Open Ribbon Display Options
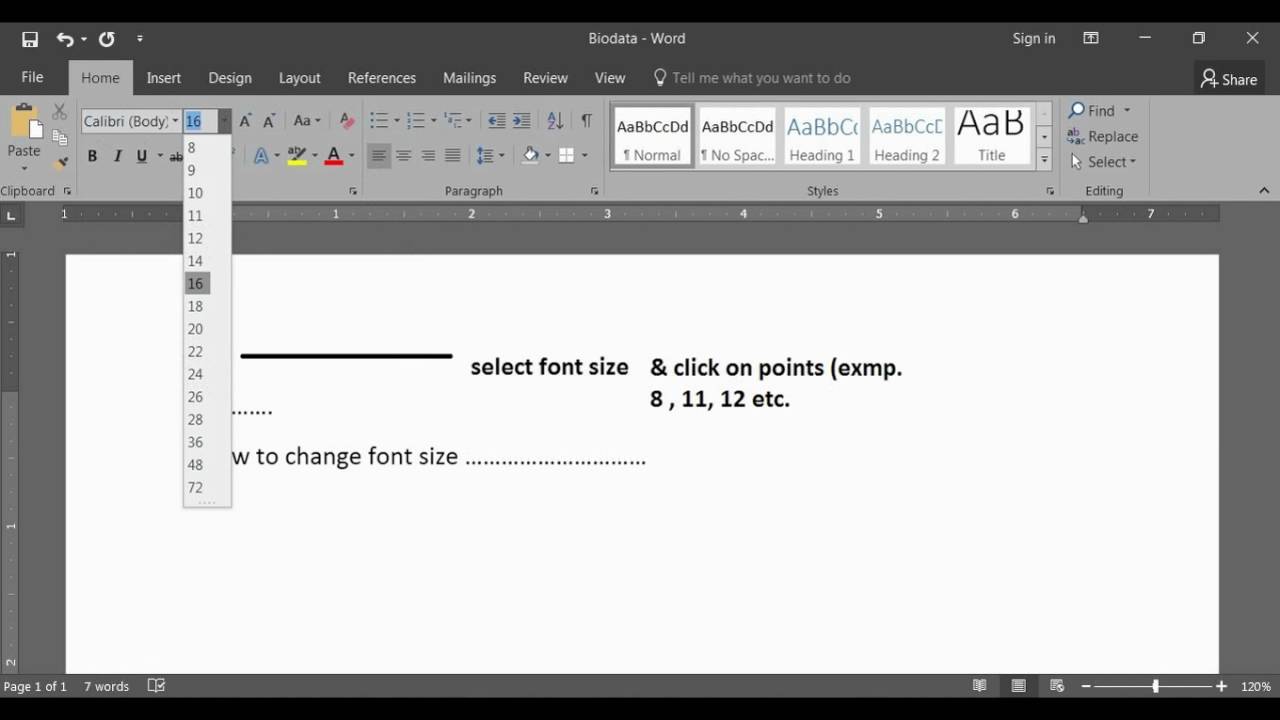The width and height of the screenshot is (1280, 720). tap(1091, 38)
